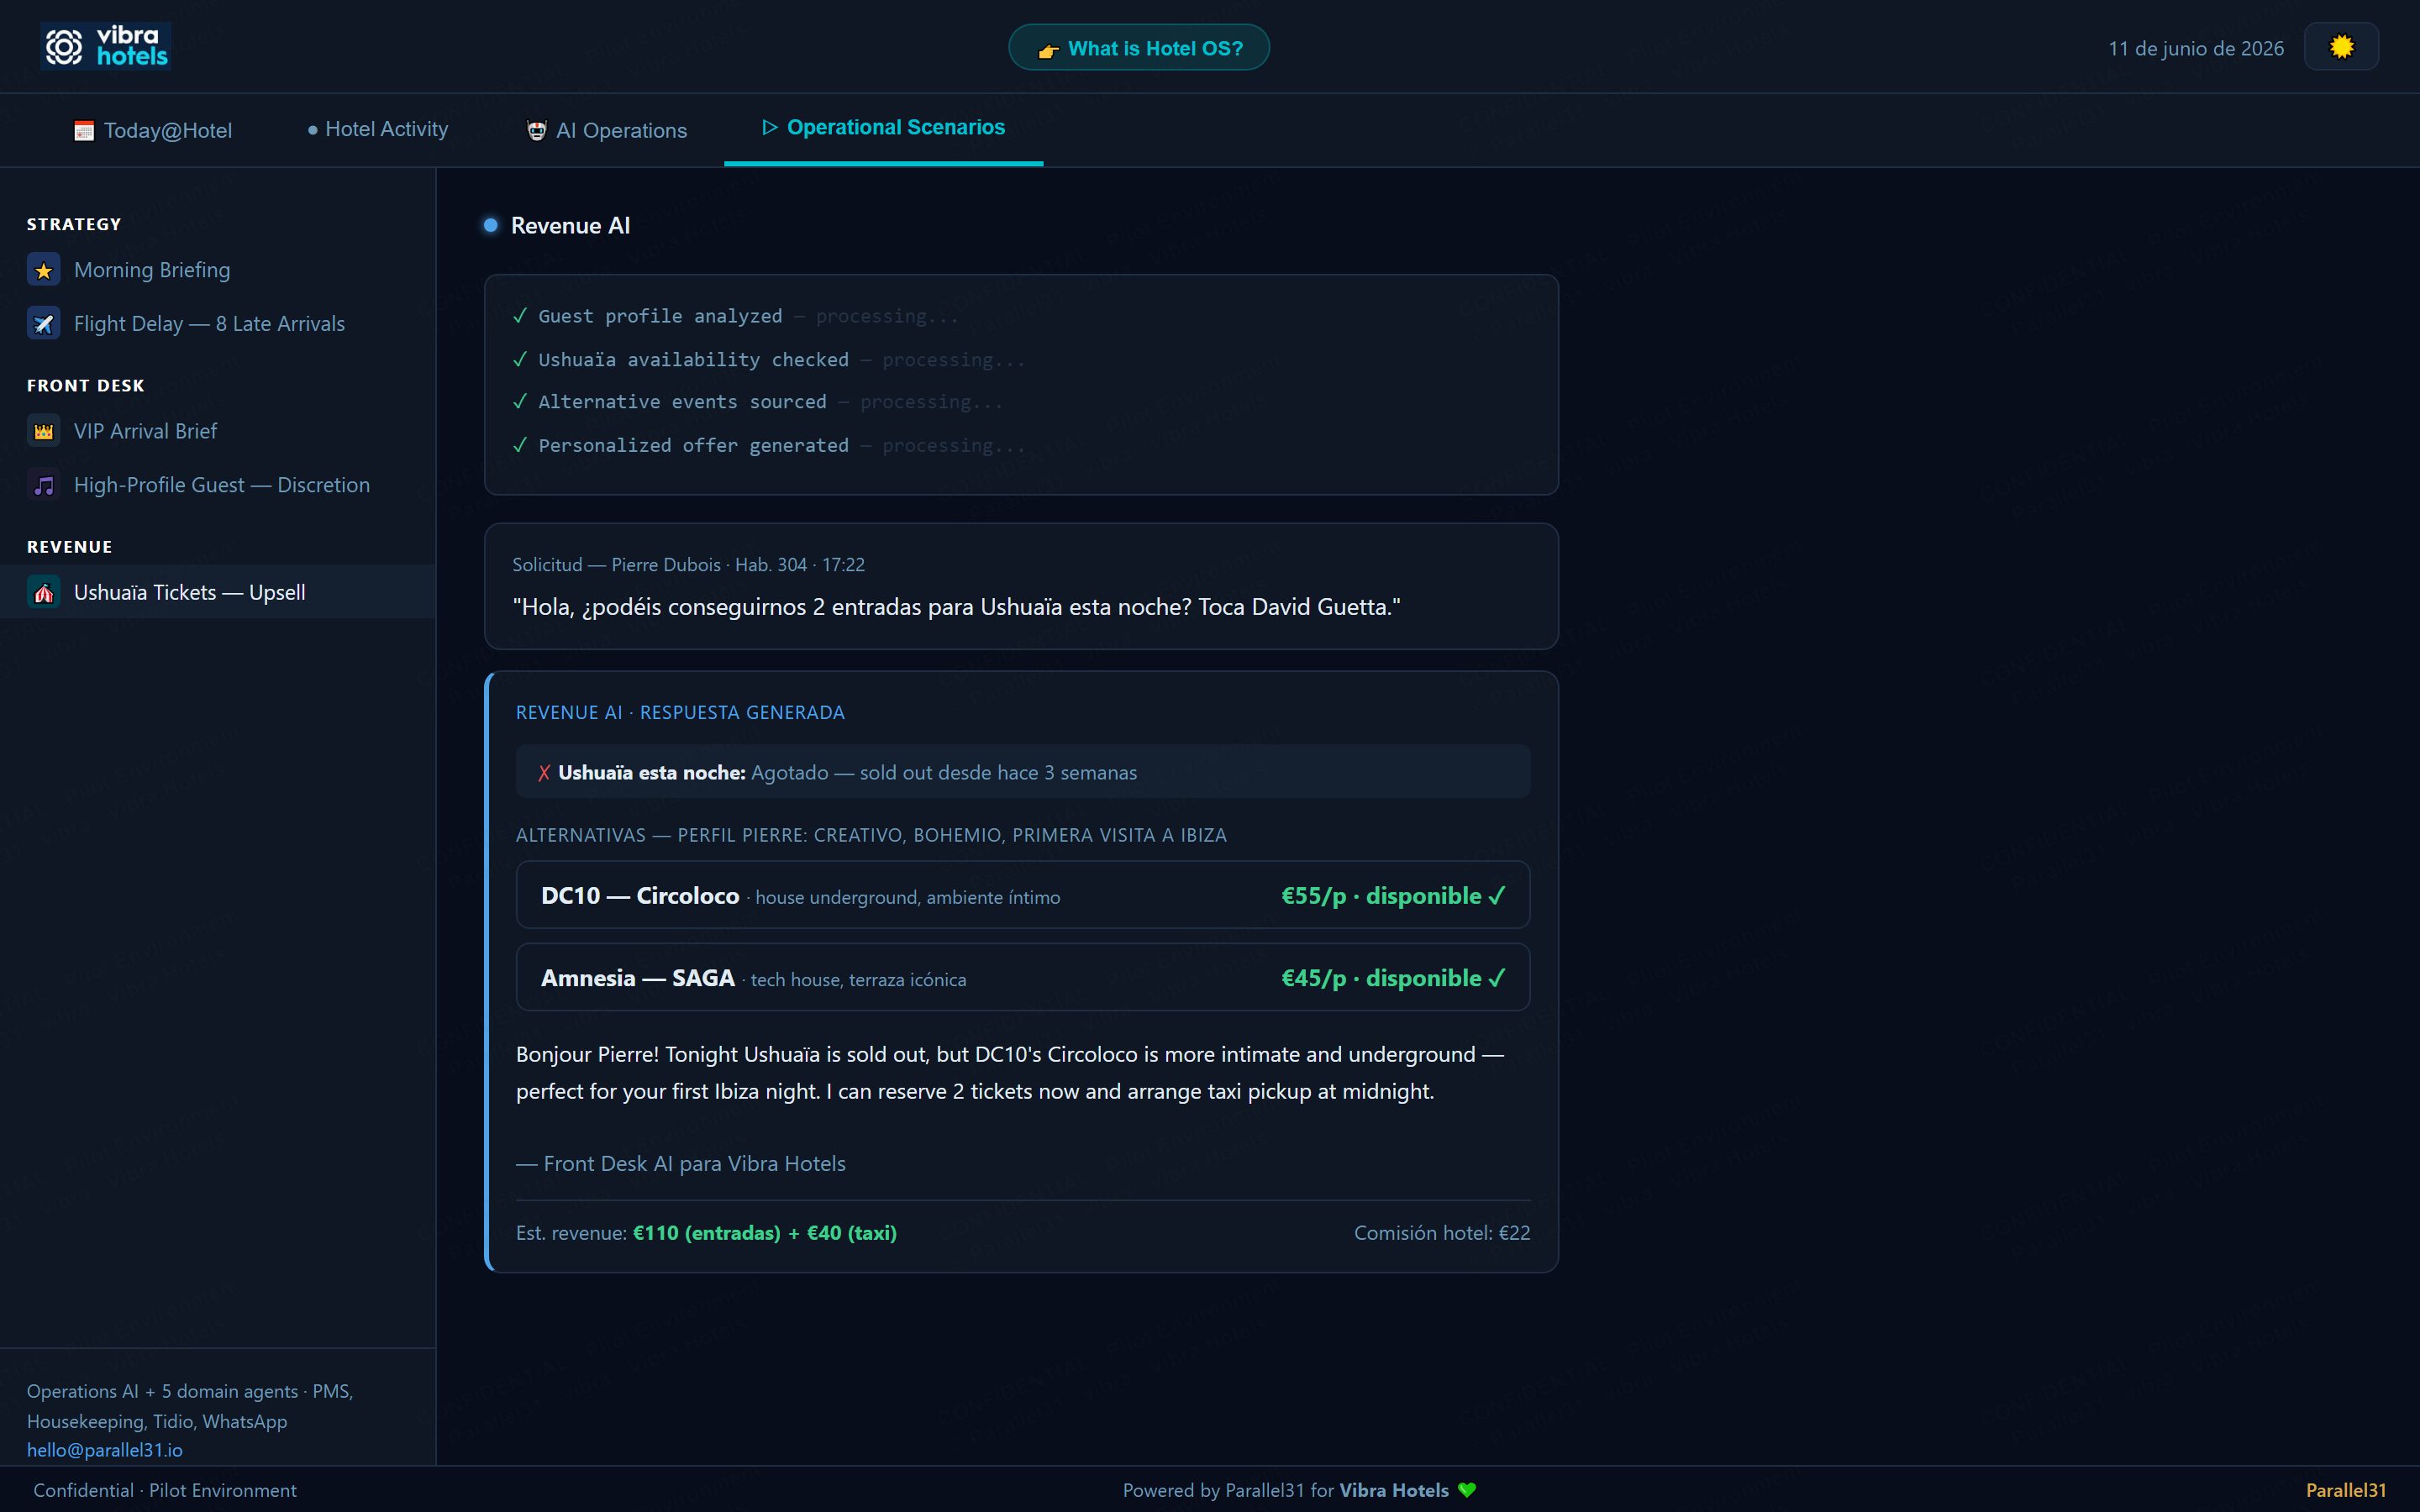Click the ALTERNATIVAS — PERFIL PIERRE heading
This screenshot has width=2420, height=1512.
click(871, 835)
